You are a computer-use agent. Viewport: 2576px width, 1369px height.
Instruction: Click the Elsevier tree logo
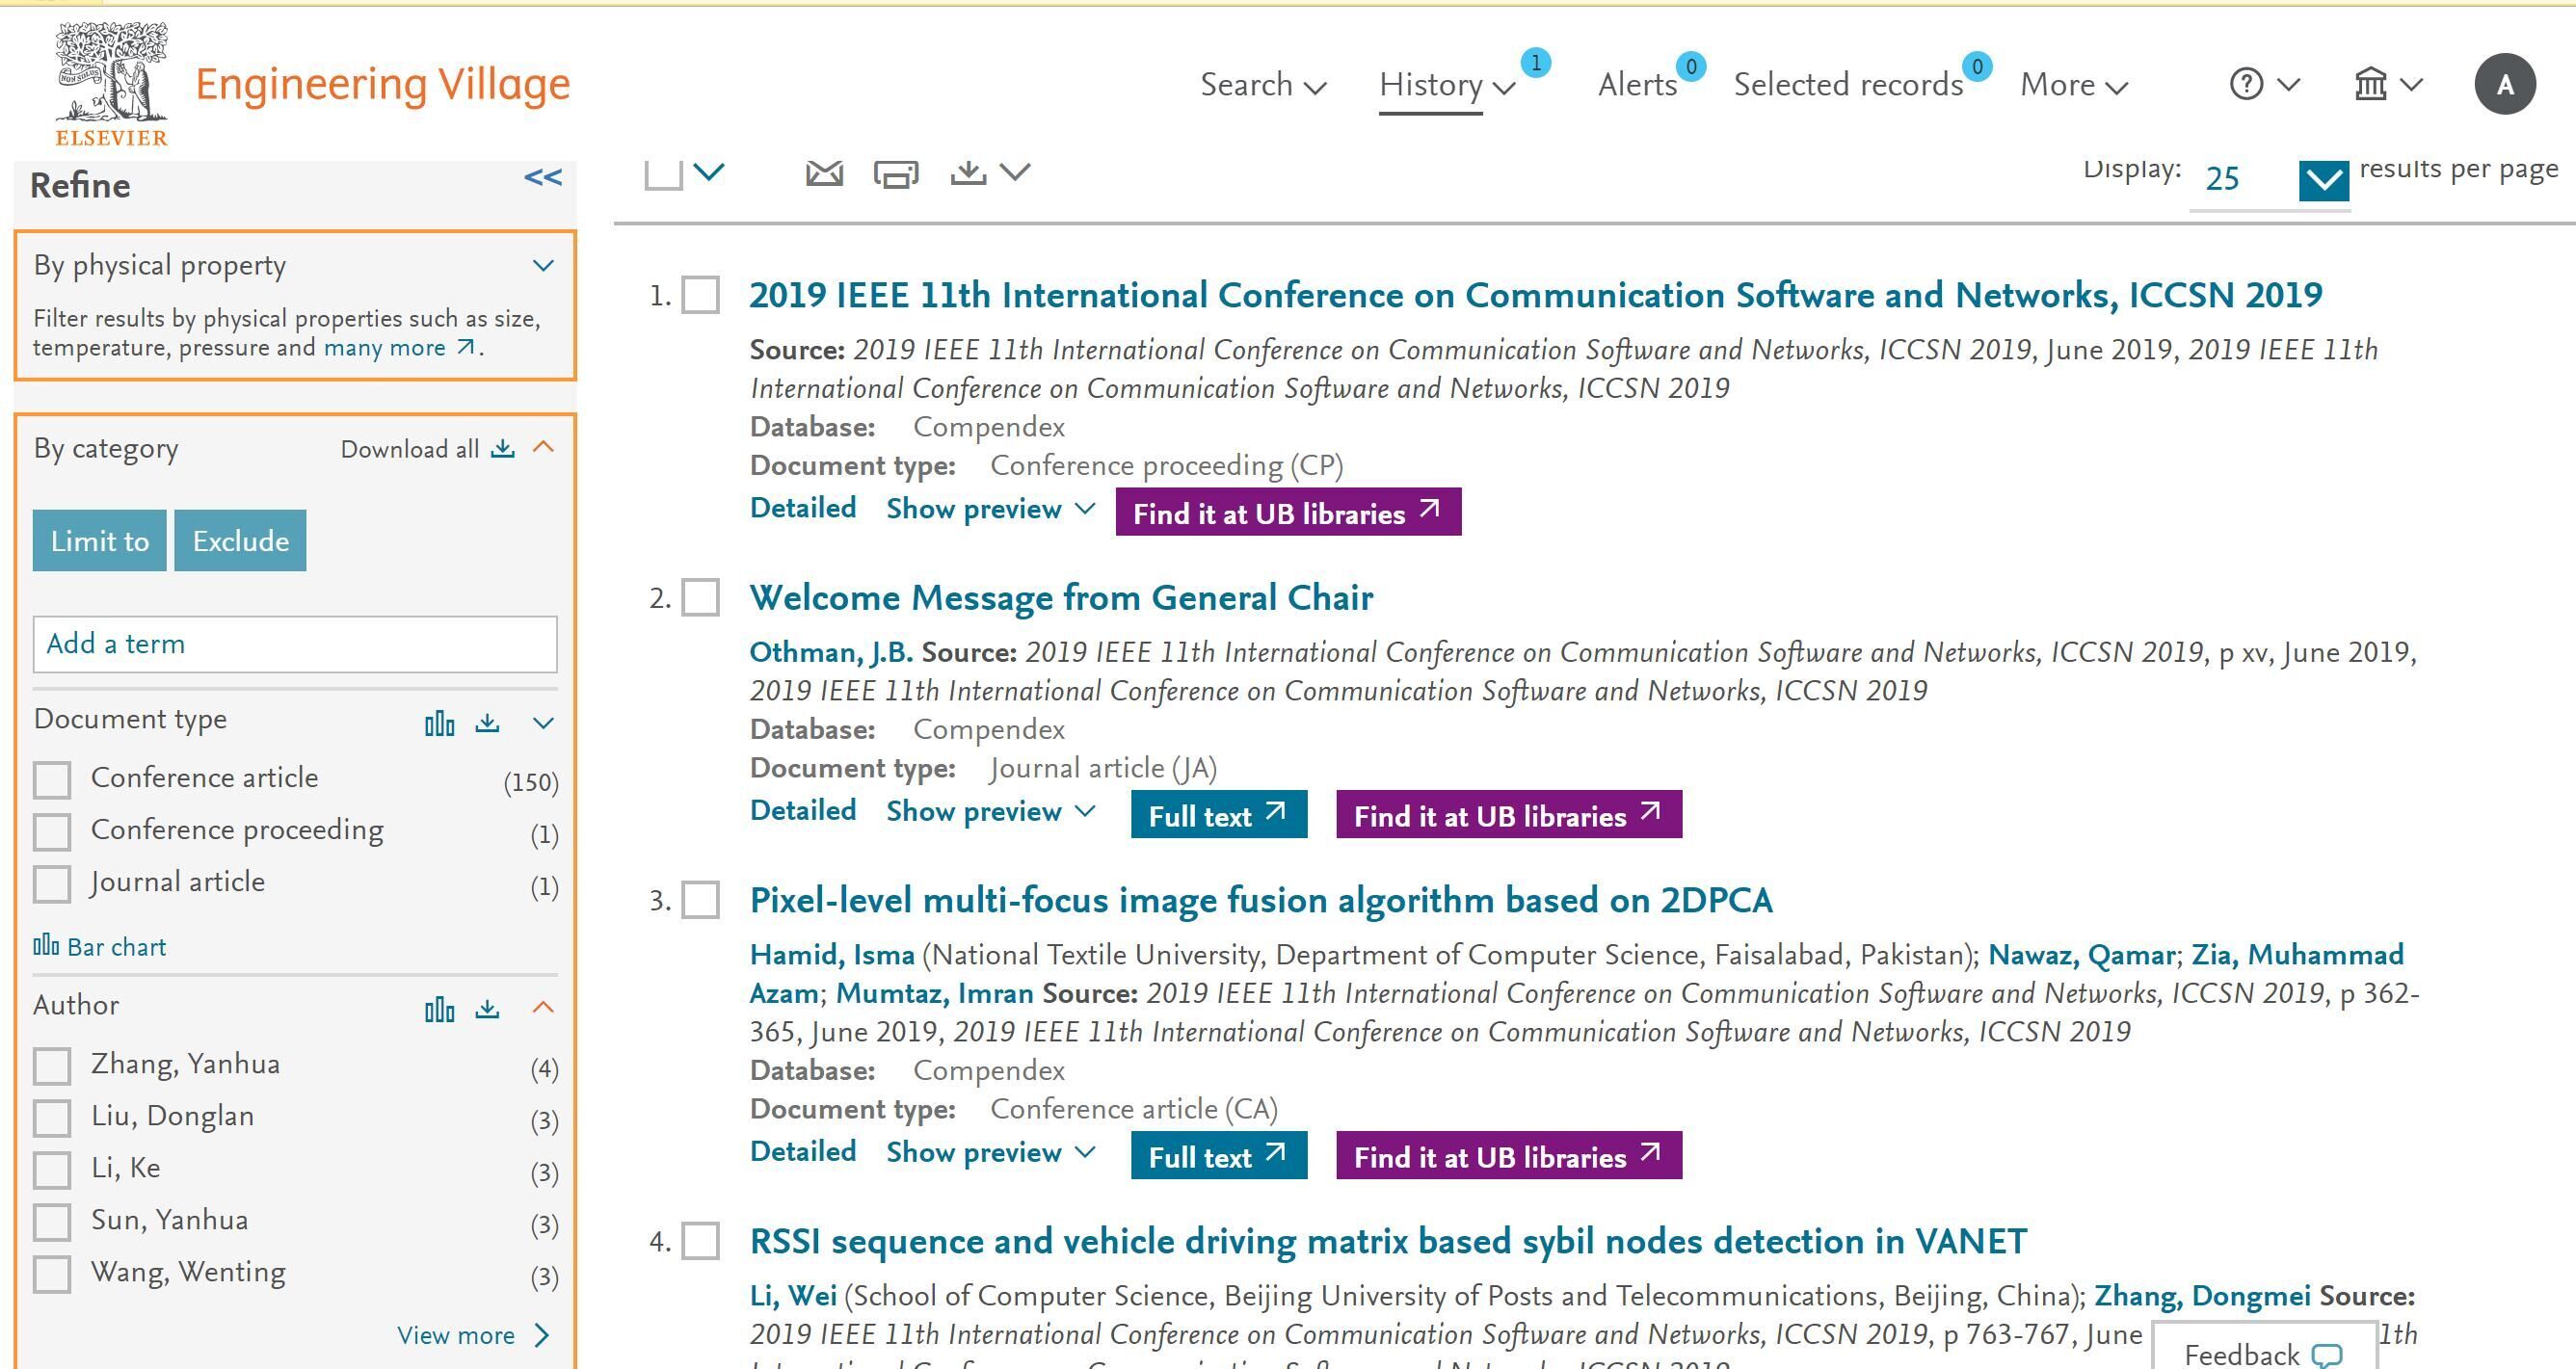coord(111,84)
